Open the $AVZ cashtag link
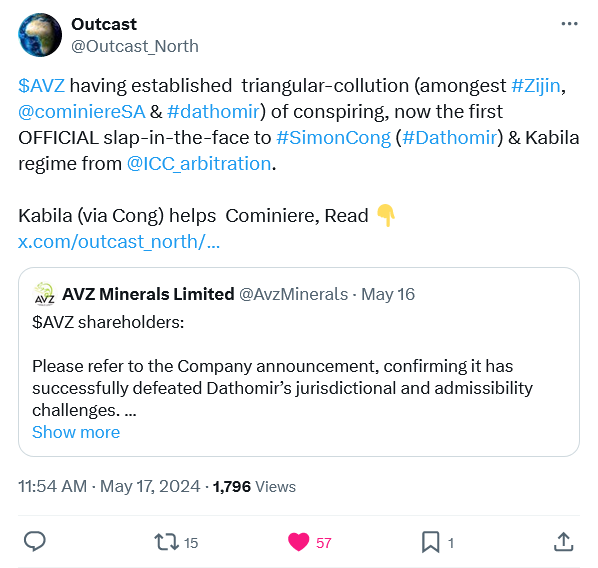The width and height of the screenshot is (598, 568). (x=42, y=85)
